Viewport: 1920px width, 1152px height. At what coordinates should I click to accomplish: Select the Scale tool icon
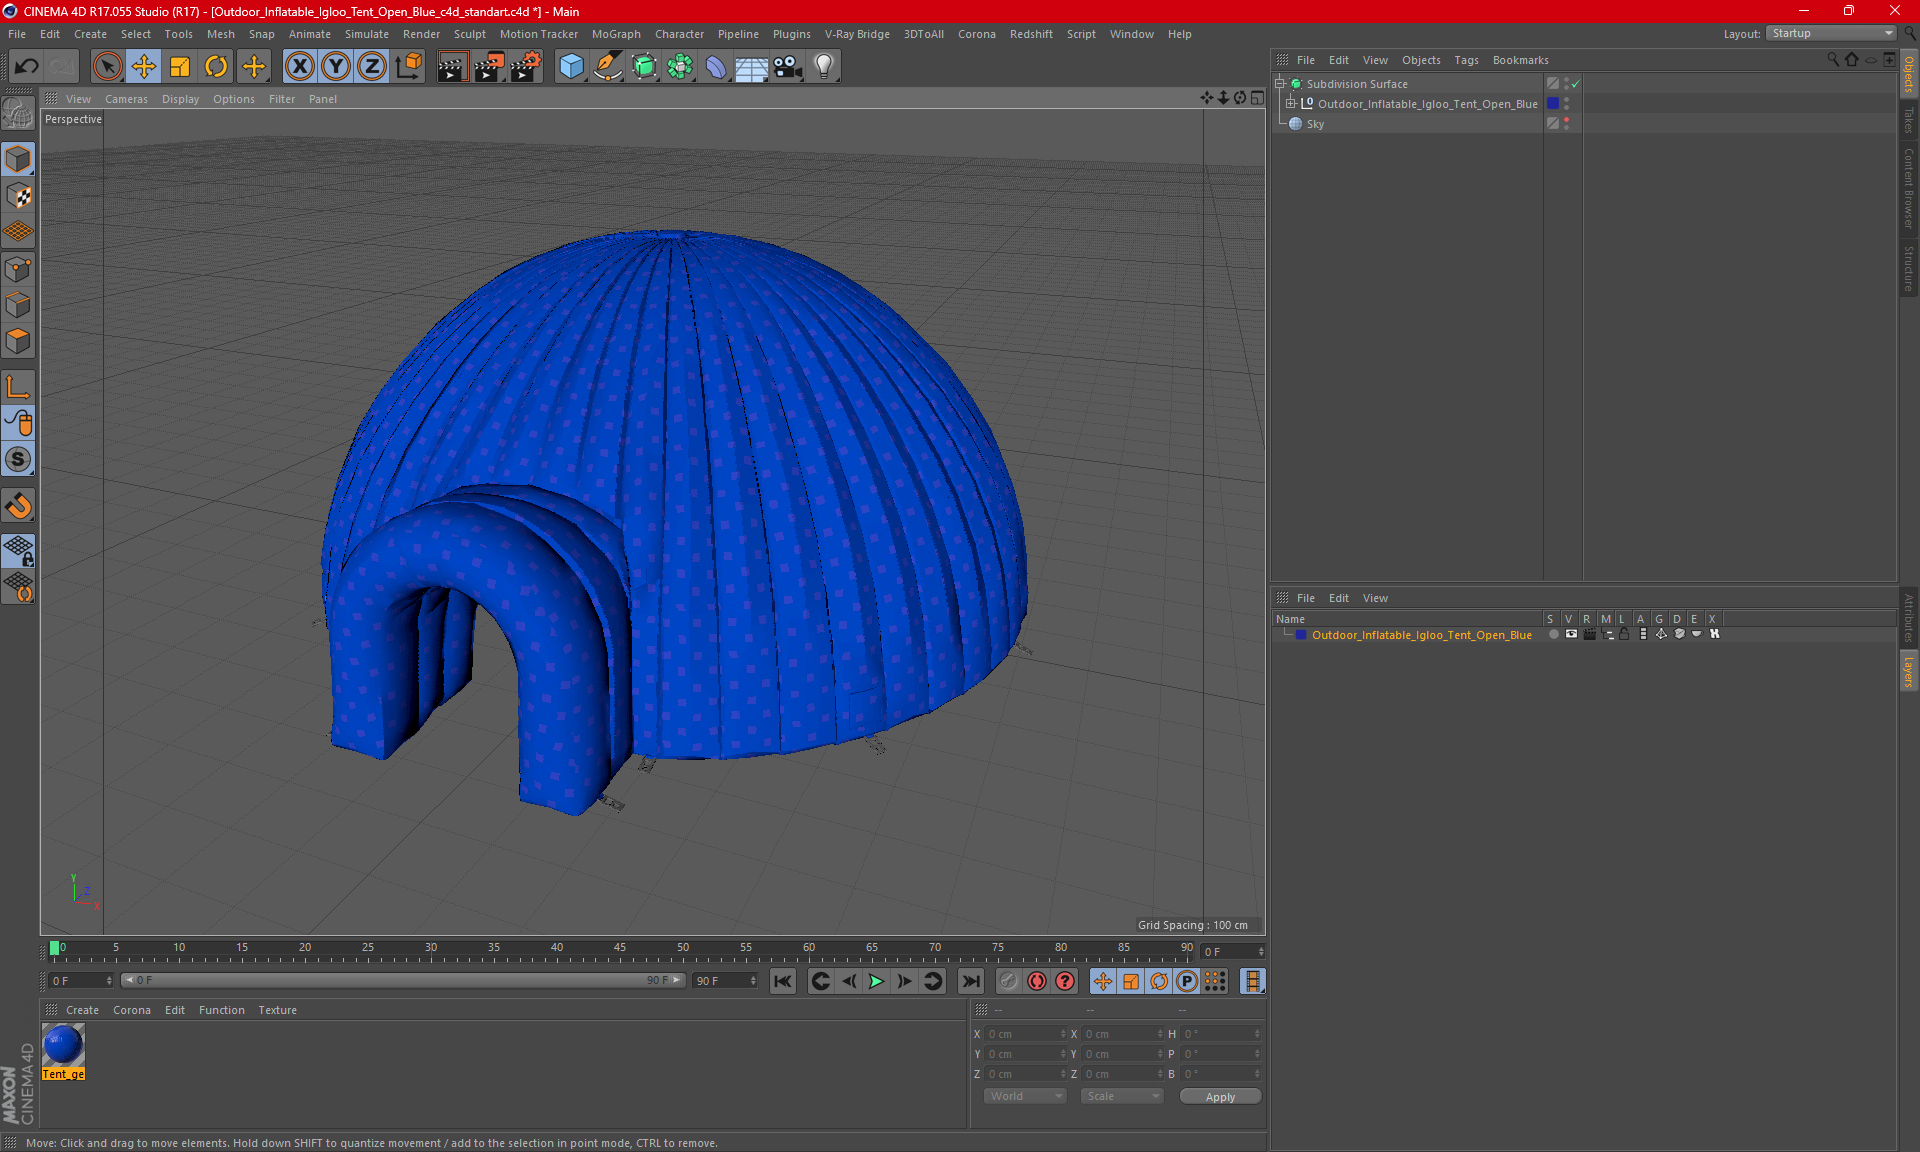(x=180, y=67)
